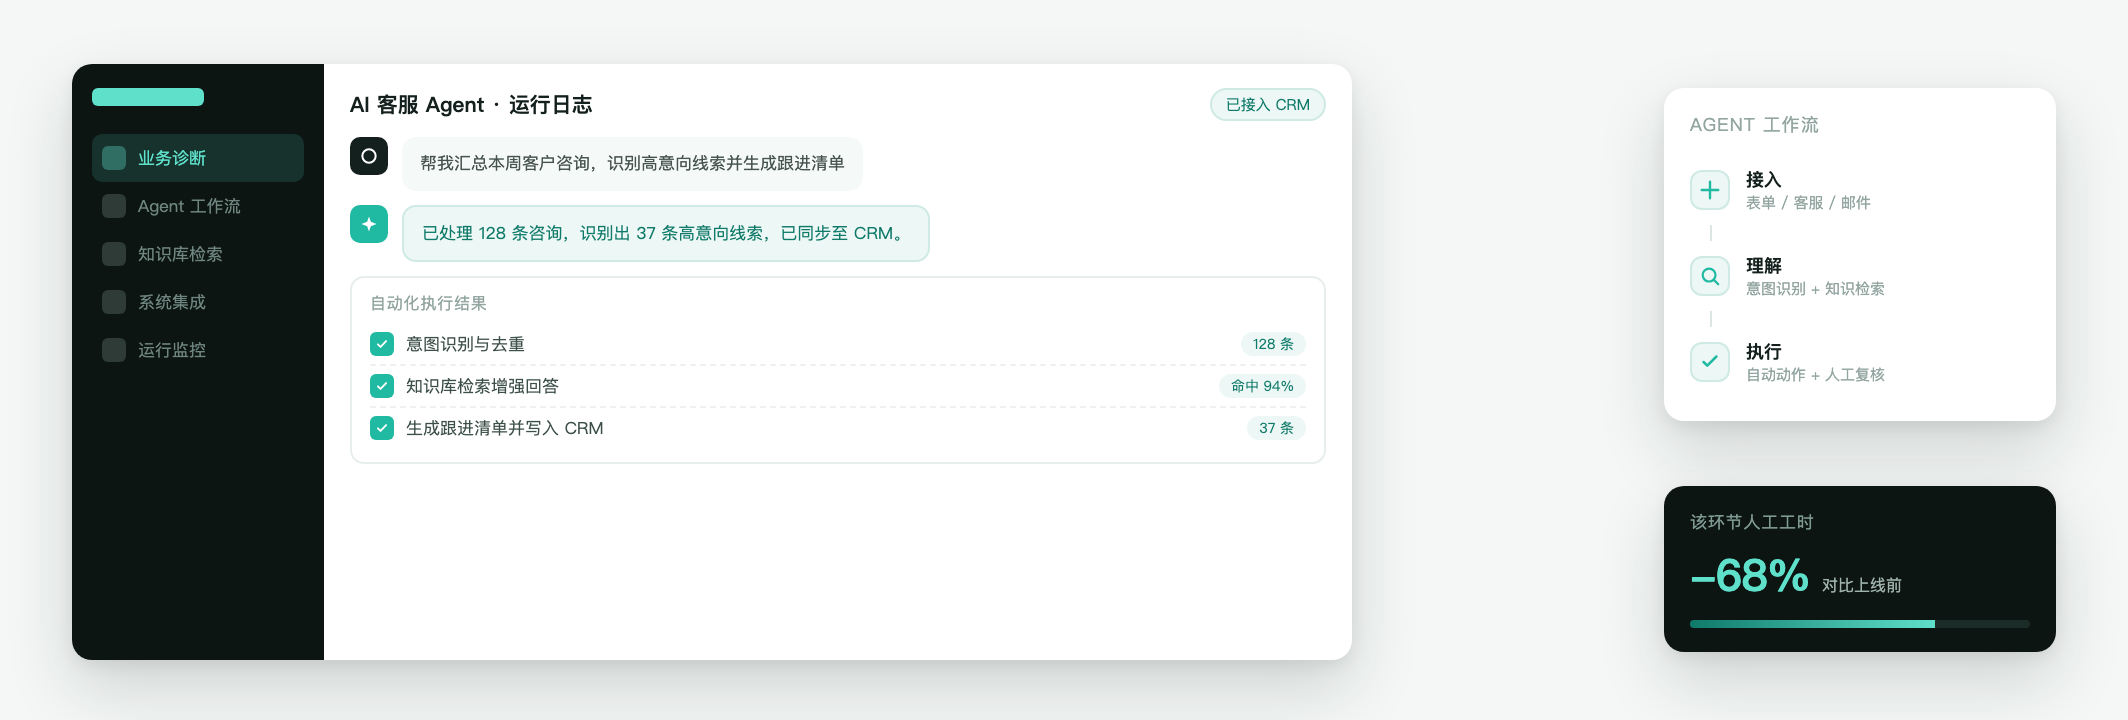Open 业务诊断 in the sidebar
2128x720 pixels.
tap(198, 158)
